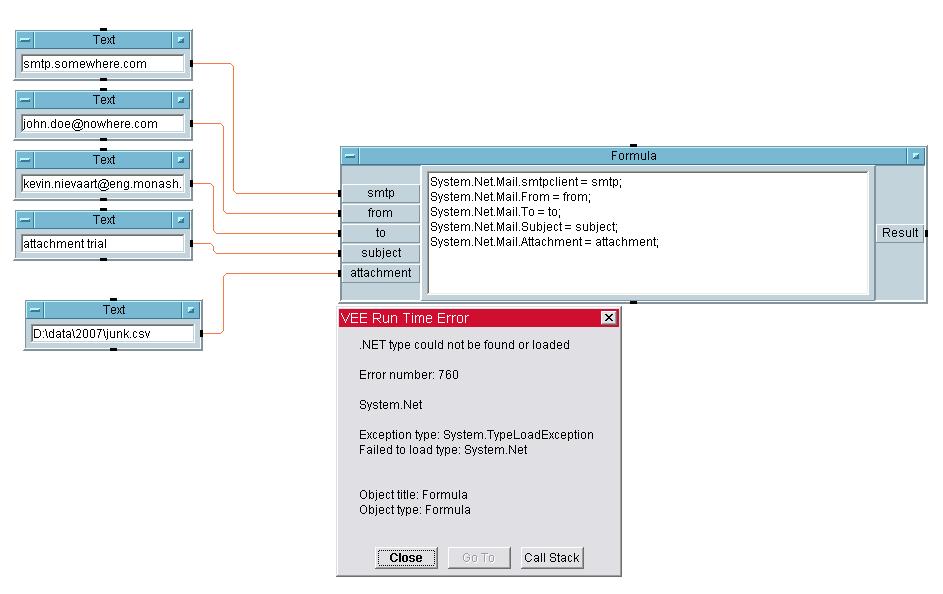
Task: Select the attachment input terminal
Action: [x=380, y=273]
